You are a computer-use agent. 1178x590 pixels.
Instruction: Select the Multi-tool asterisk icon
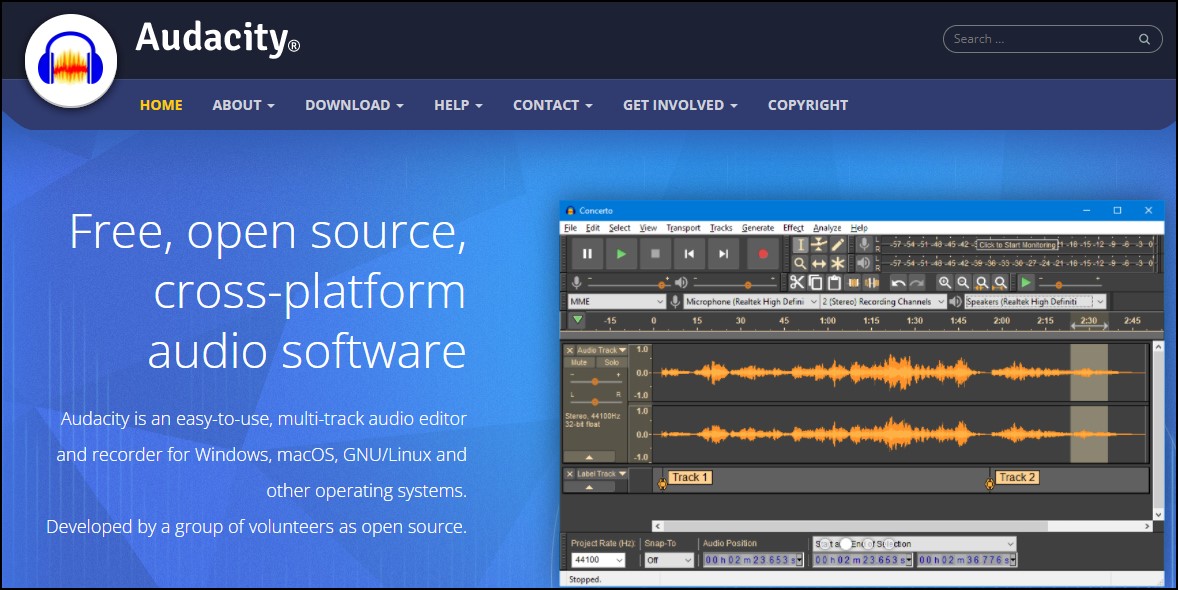coord(837,263)
